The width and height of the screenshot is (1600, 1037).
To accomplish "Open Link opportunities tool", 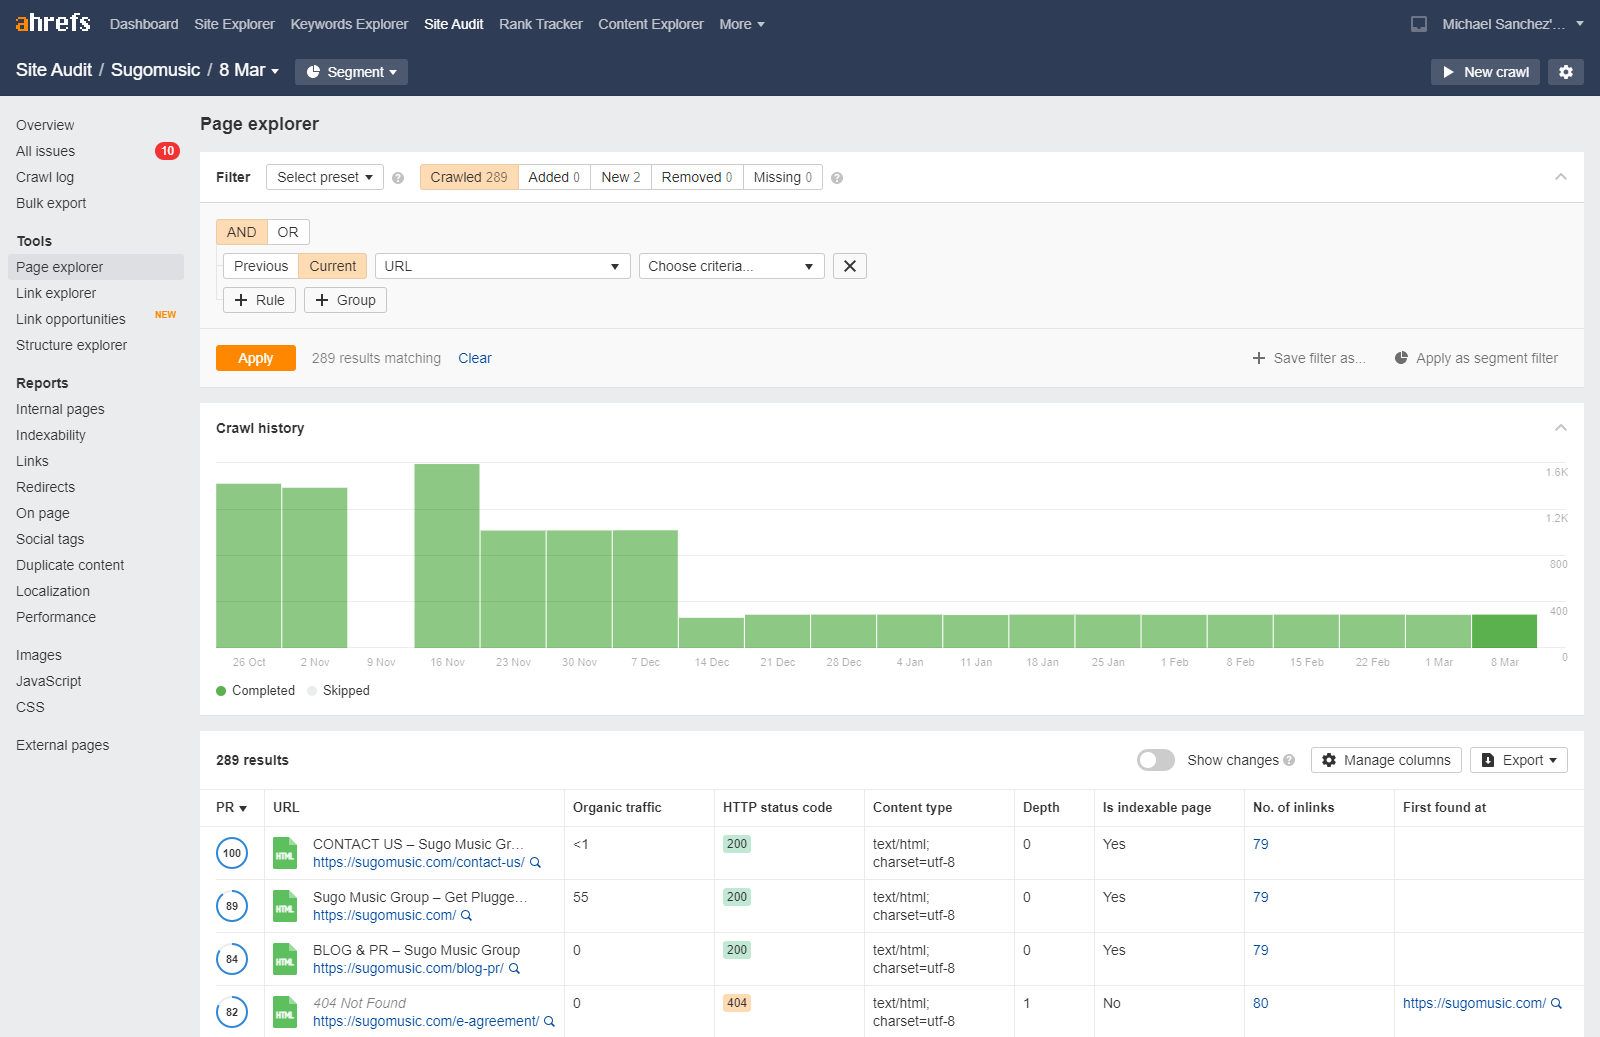I will pos(71,319).
